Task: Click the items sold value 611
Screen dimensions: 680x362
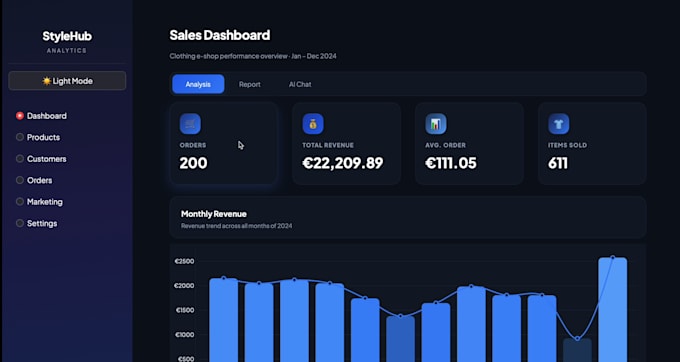Action: pos(558,163)
